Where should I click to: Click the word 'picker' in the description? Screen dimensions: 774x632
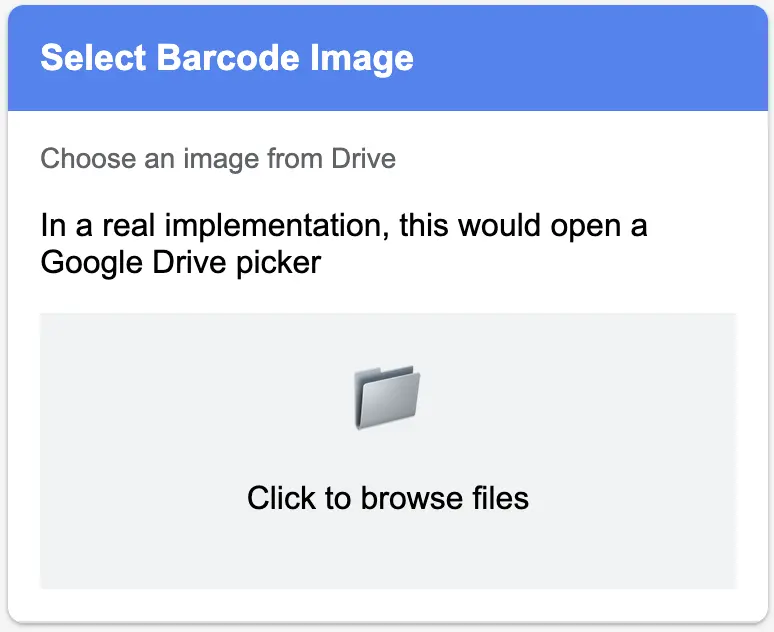pos(278,263)
